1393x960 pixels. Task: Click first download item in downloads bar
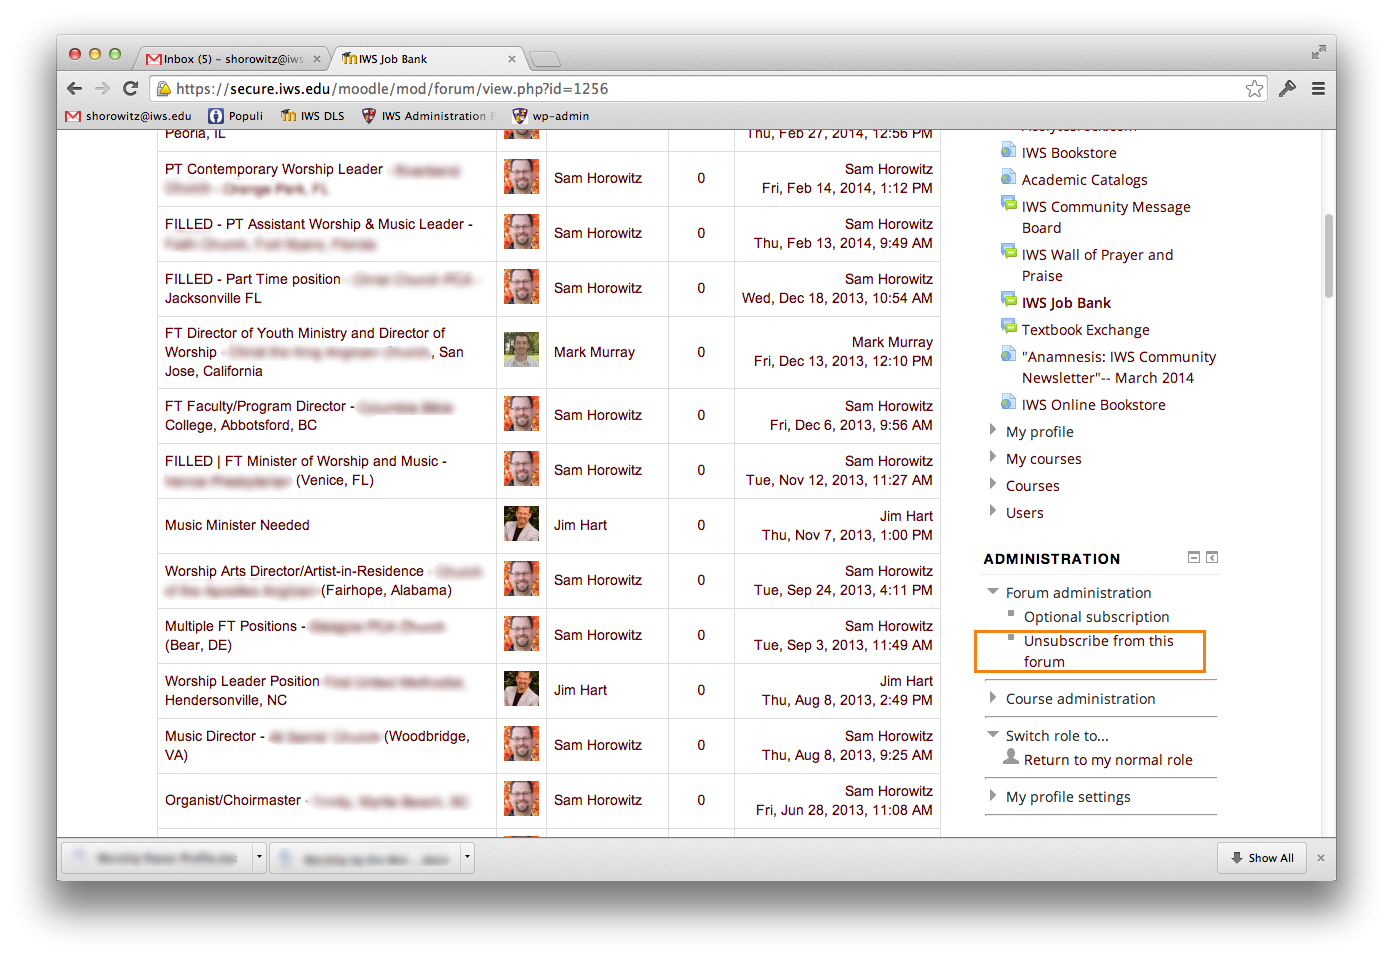[157, 857]
